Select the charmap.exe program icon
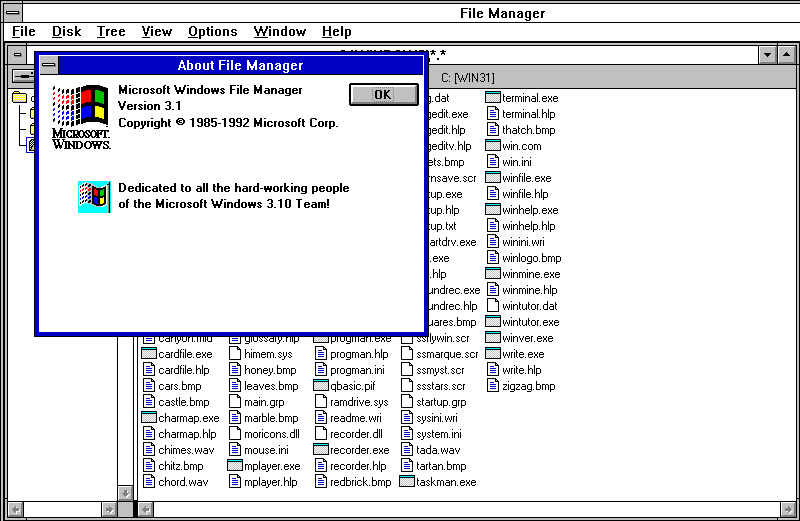Viewport: 800px width, 521px height. [x=148, y=418]
